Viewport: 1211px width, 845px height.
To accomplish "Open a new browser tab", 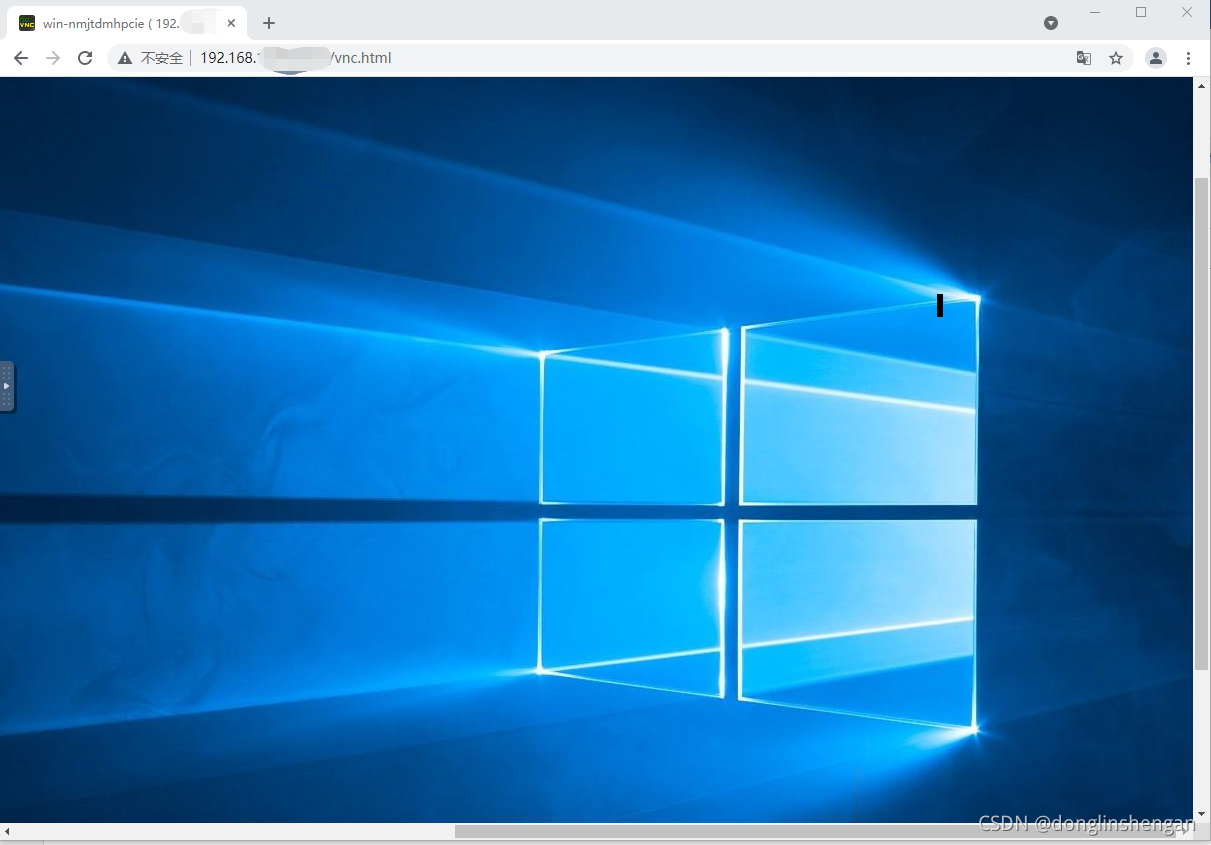I will [268, 23].
